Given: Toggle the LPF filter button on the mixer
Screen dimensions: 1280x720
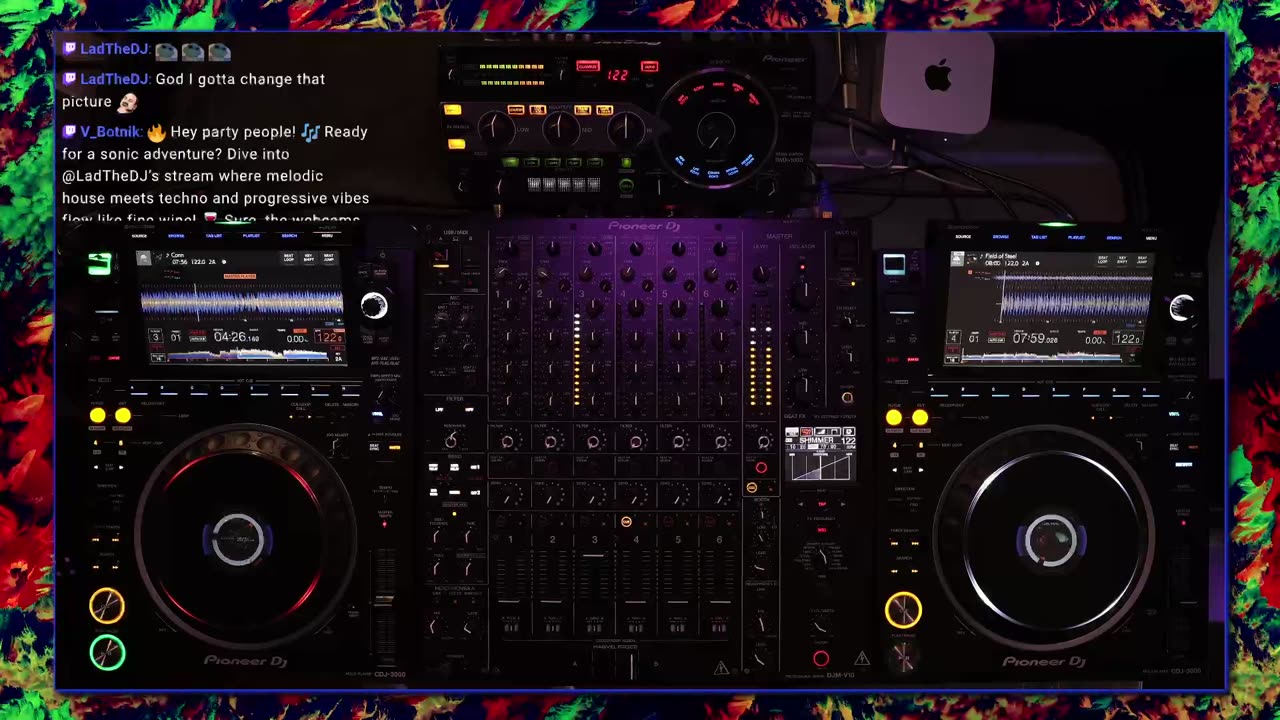Looking at the screenshot, I should click(x=439, y=410).
